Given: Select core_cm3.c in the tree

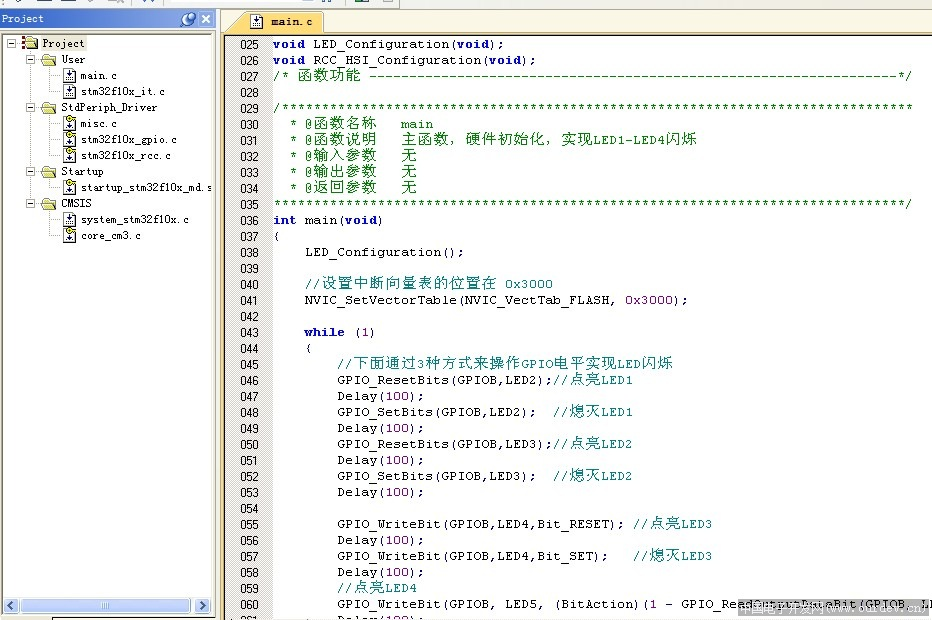Looking at the screenshot, I should coord(111,236).
